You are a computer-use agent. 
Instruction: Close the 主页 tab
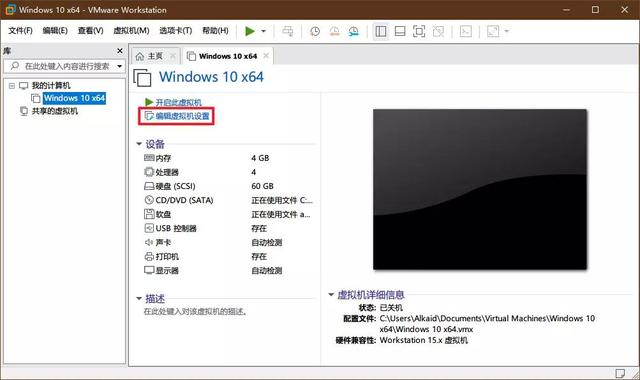click(x=173, y=56)
